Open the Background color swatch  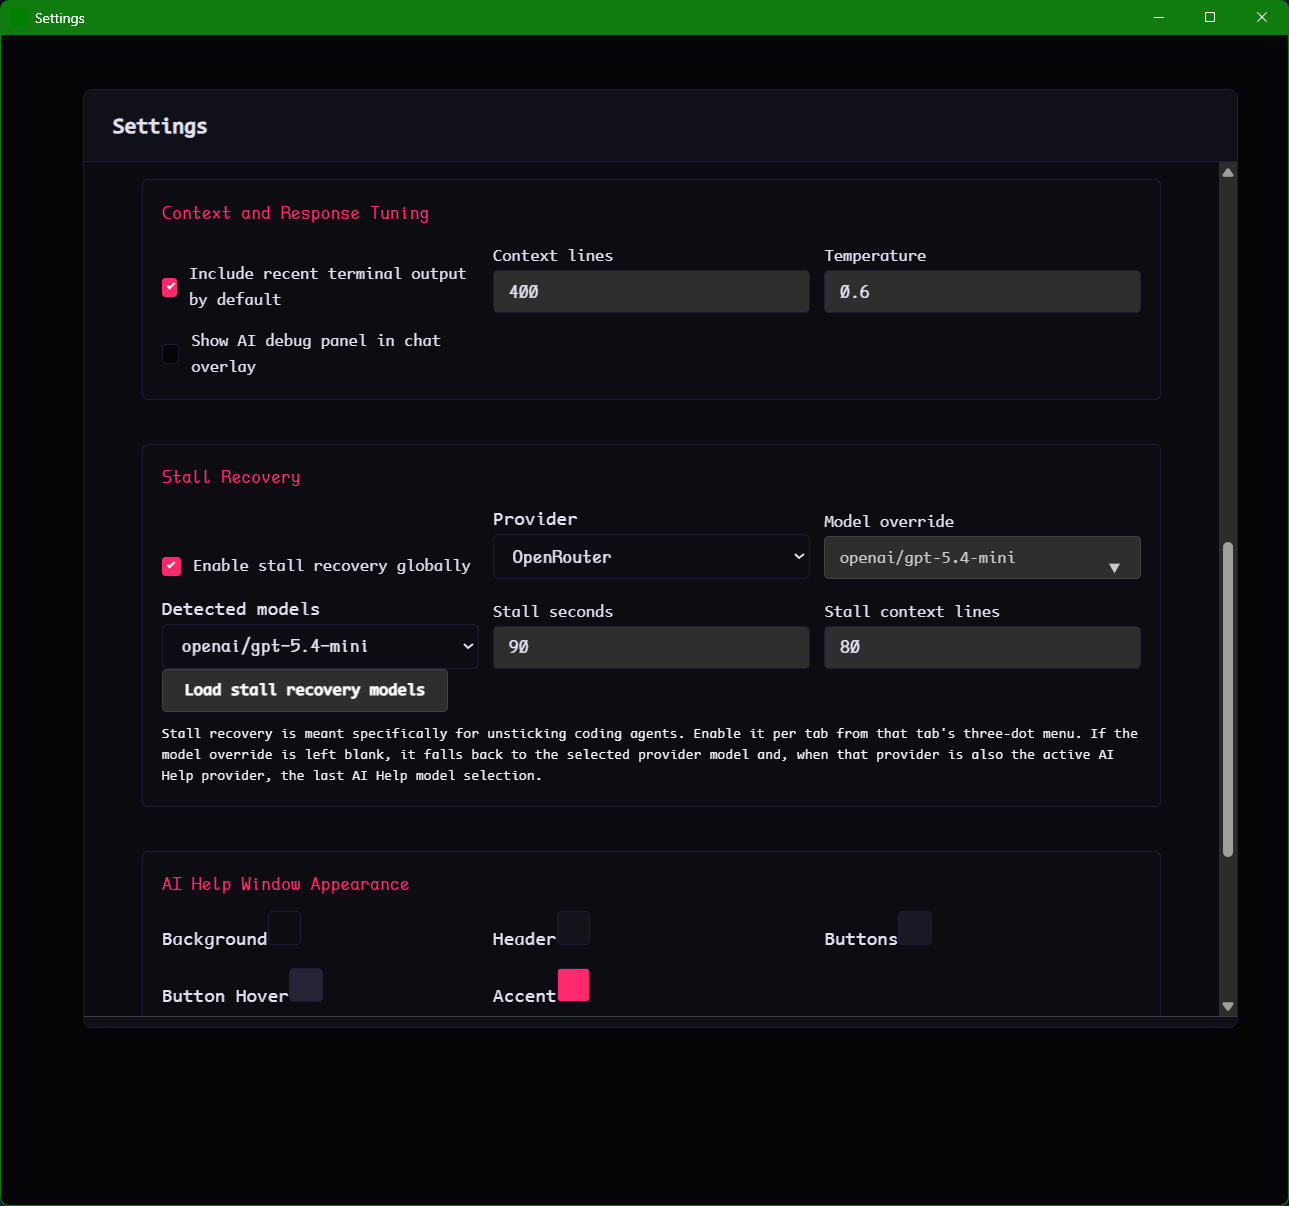click(284, 928)
